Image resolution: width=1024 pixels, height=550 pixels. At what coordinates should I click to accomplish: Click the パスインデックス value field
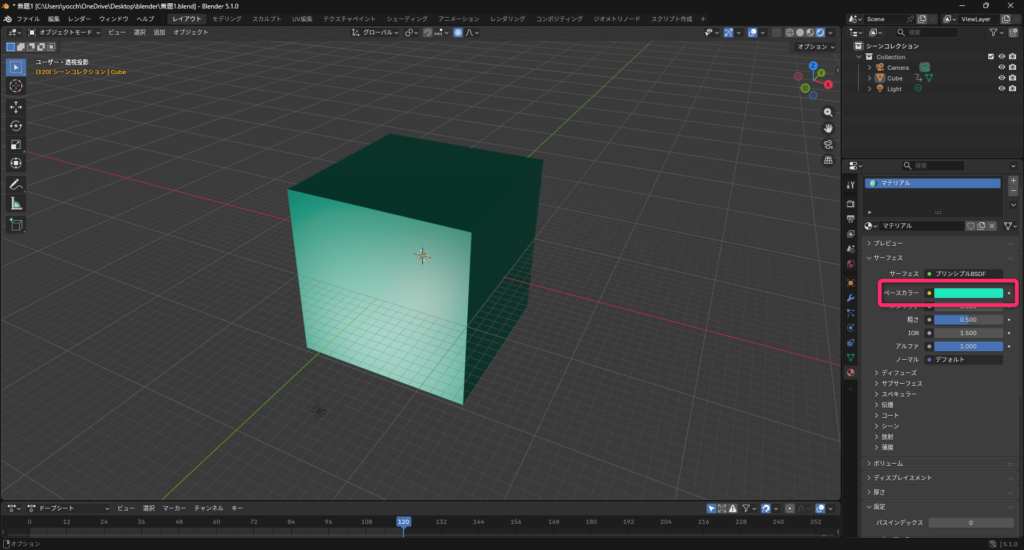pyautogui.click(x=970, y=522)
